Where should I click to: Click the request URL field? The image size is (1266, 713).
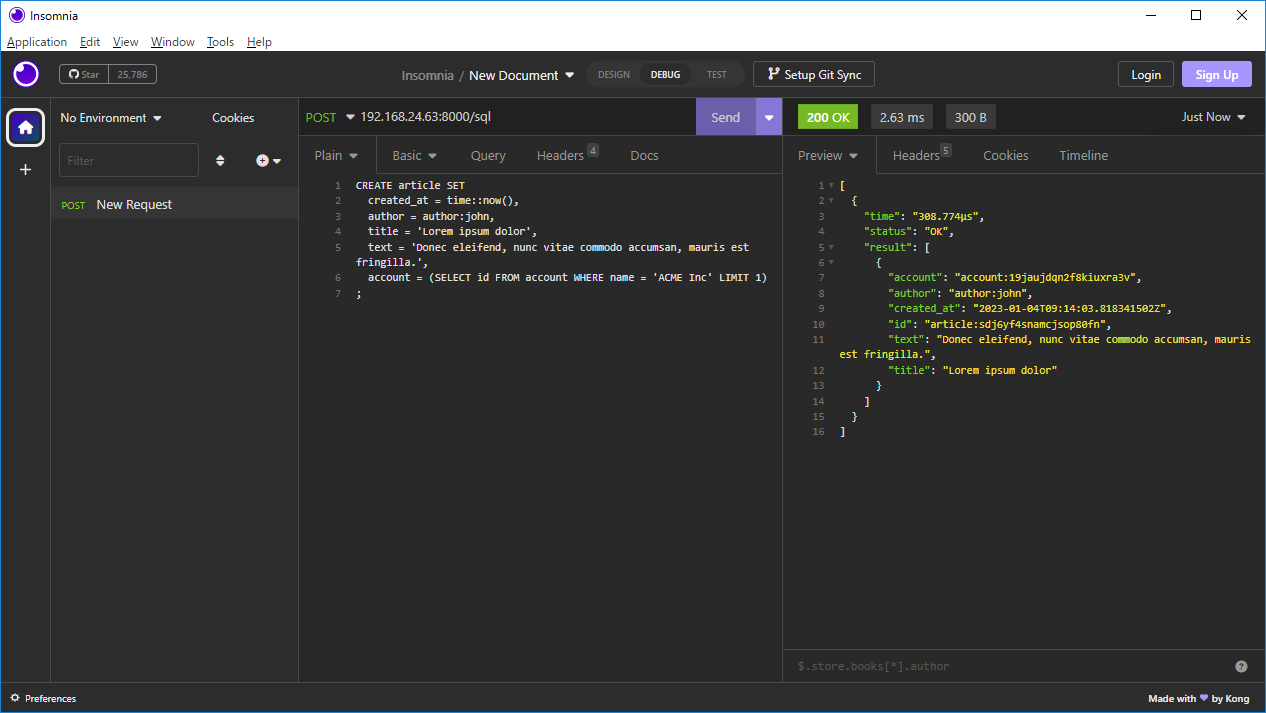[x=525, y=117]
